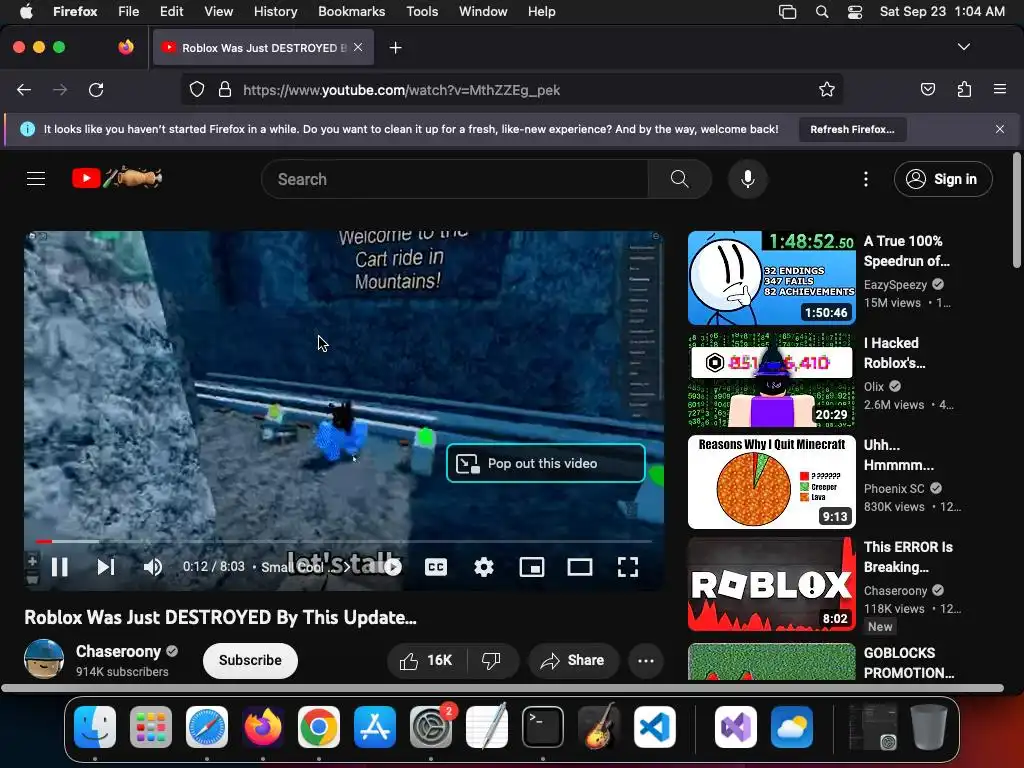Open YouTube guide hamburger menu
This screenshot has height=768, width=1024.
(x=36, y=178)
